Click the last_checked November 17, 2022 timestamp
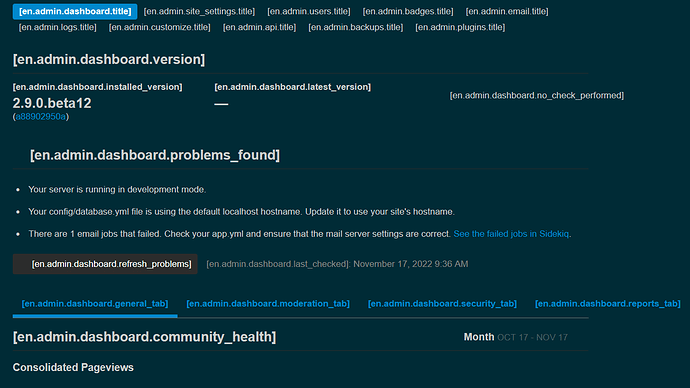Image resolution: width=690 pixels, height=388 pixels. 337,264
